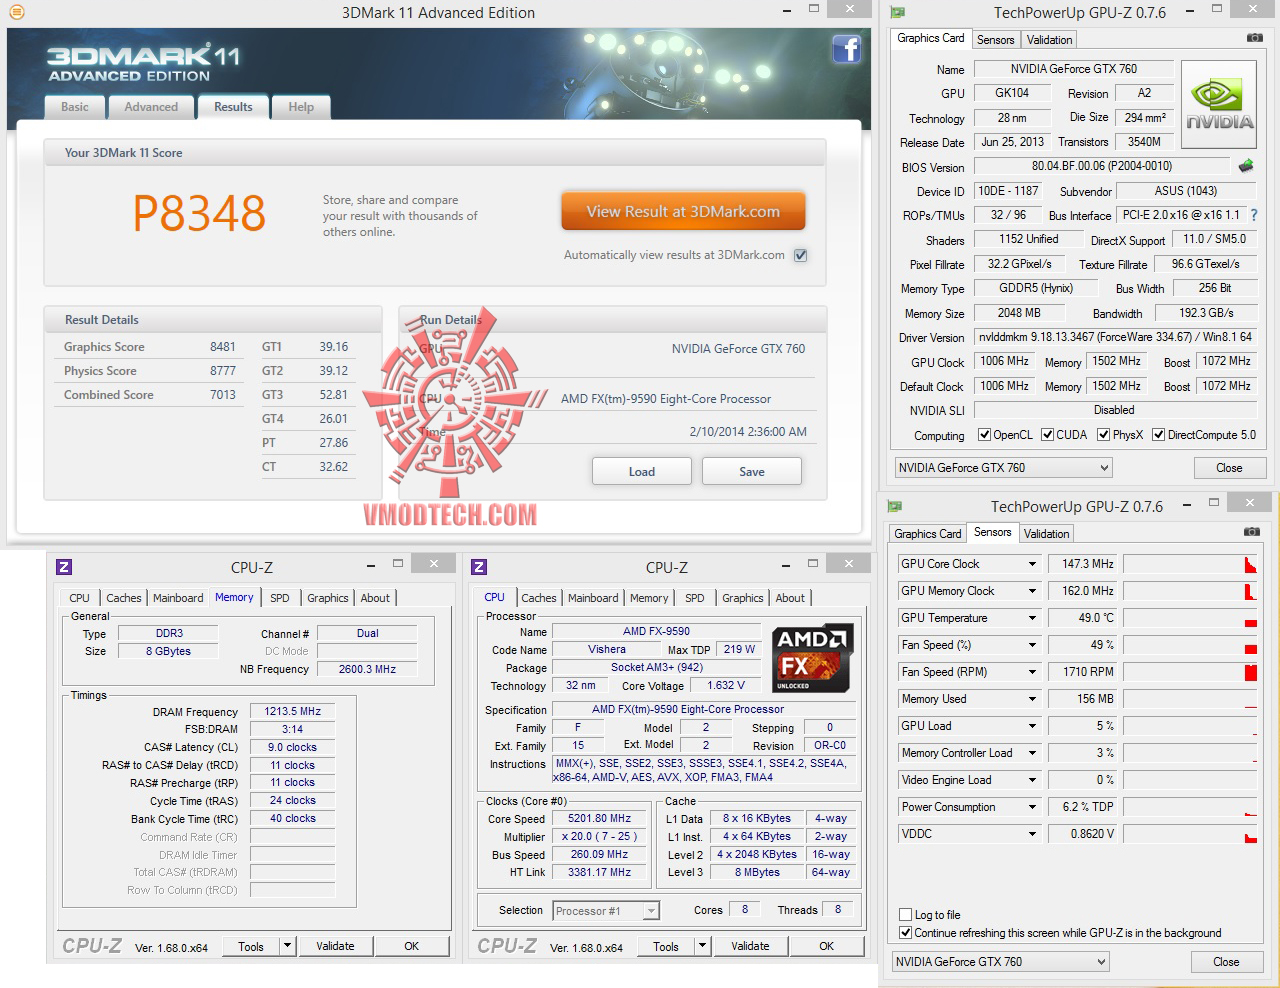The width and height of the screenshot is (1280, 988).
Task: Open the Caches tab in CPU-Z CPU window
Action: 539,598
